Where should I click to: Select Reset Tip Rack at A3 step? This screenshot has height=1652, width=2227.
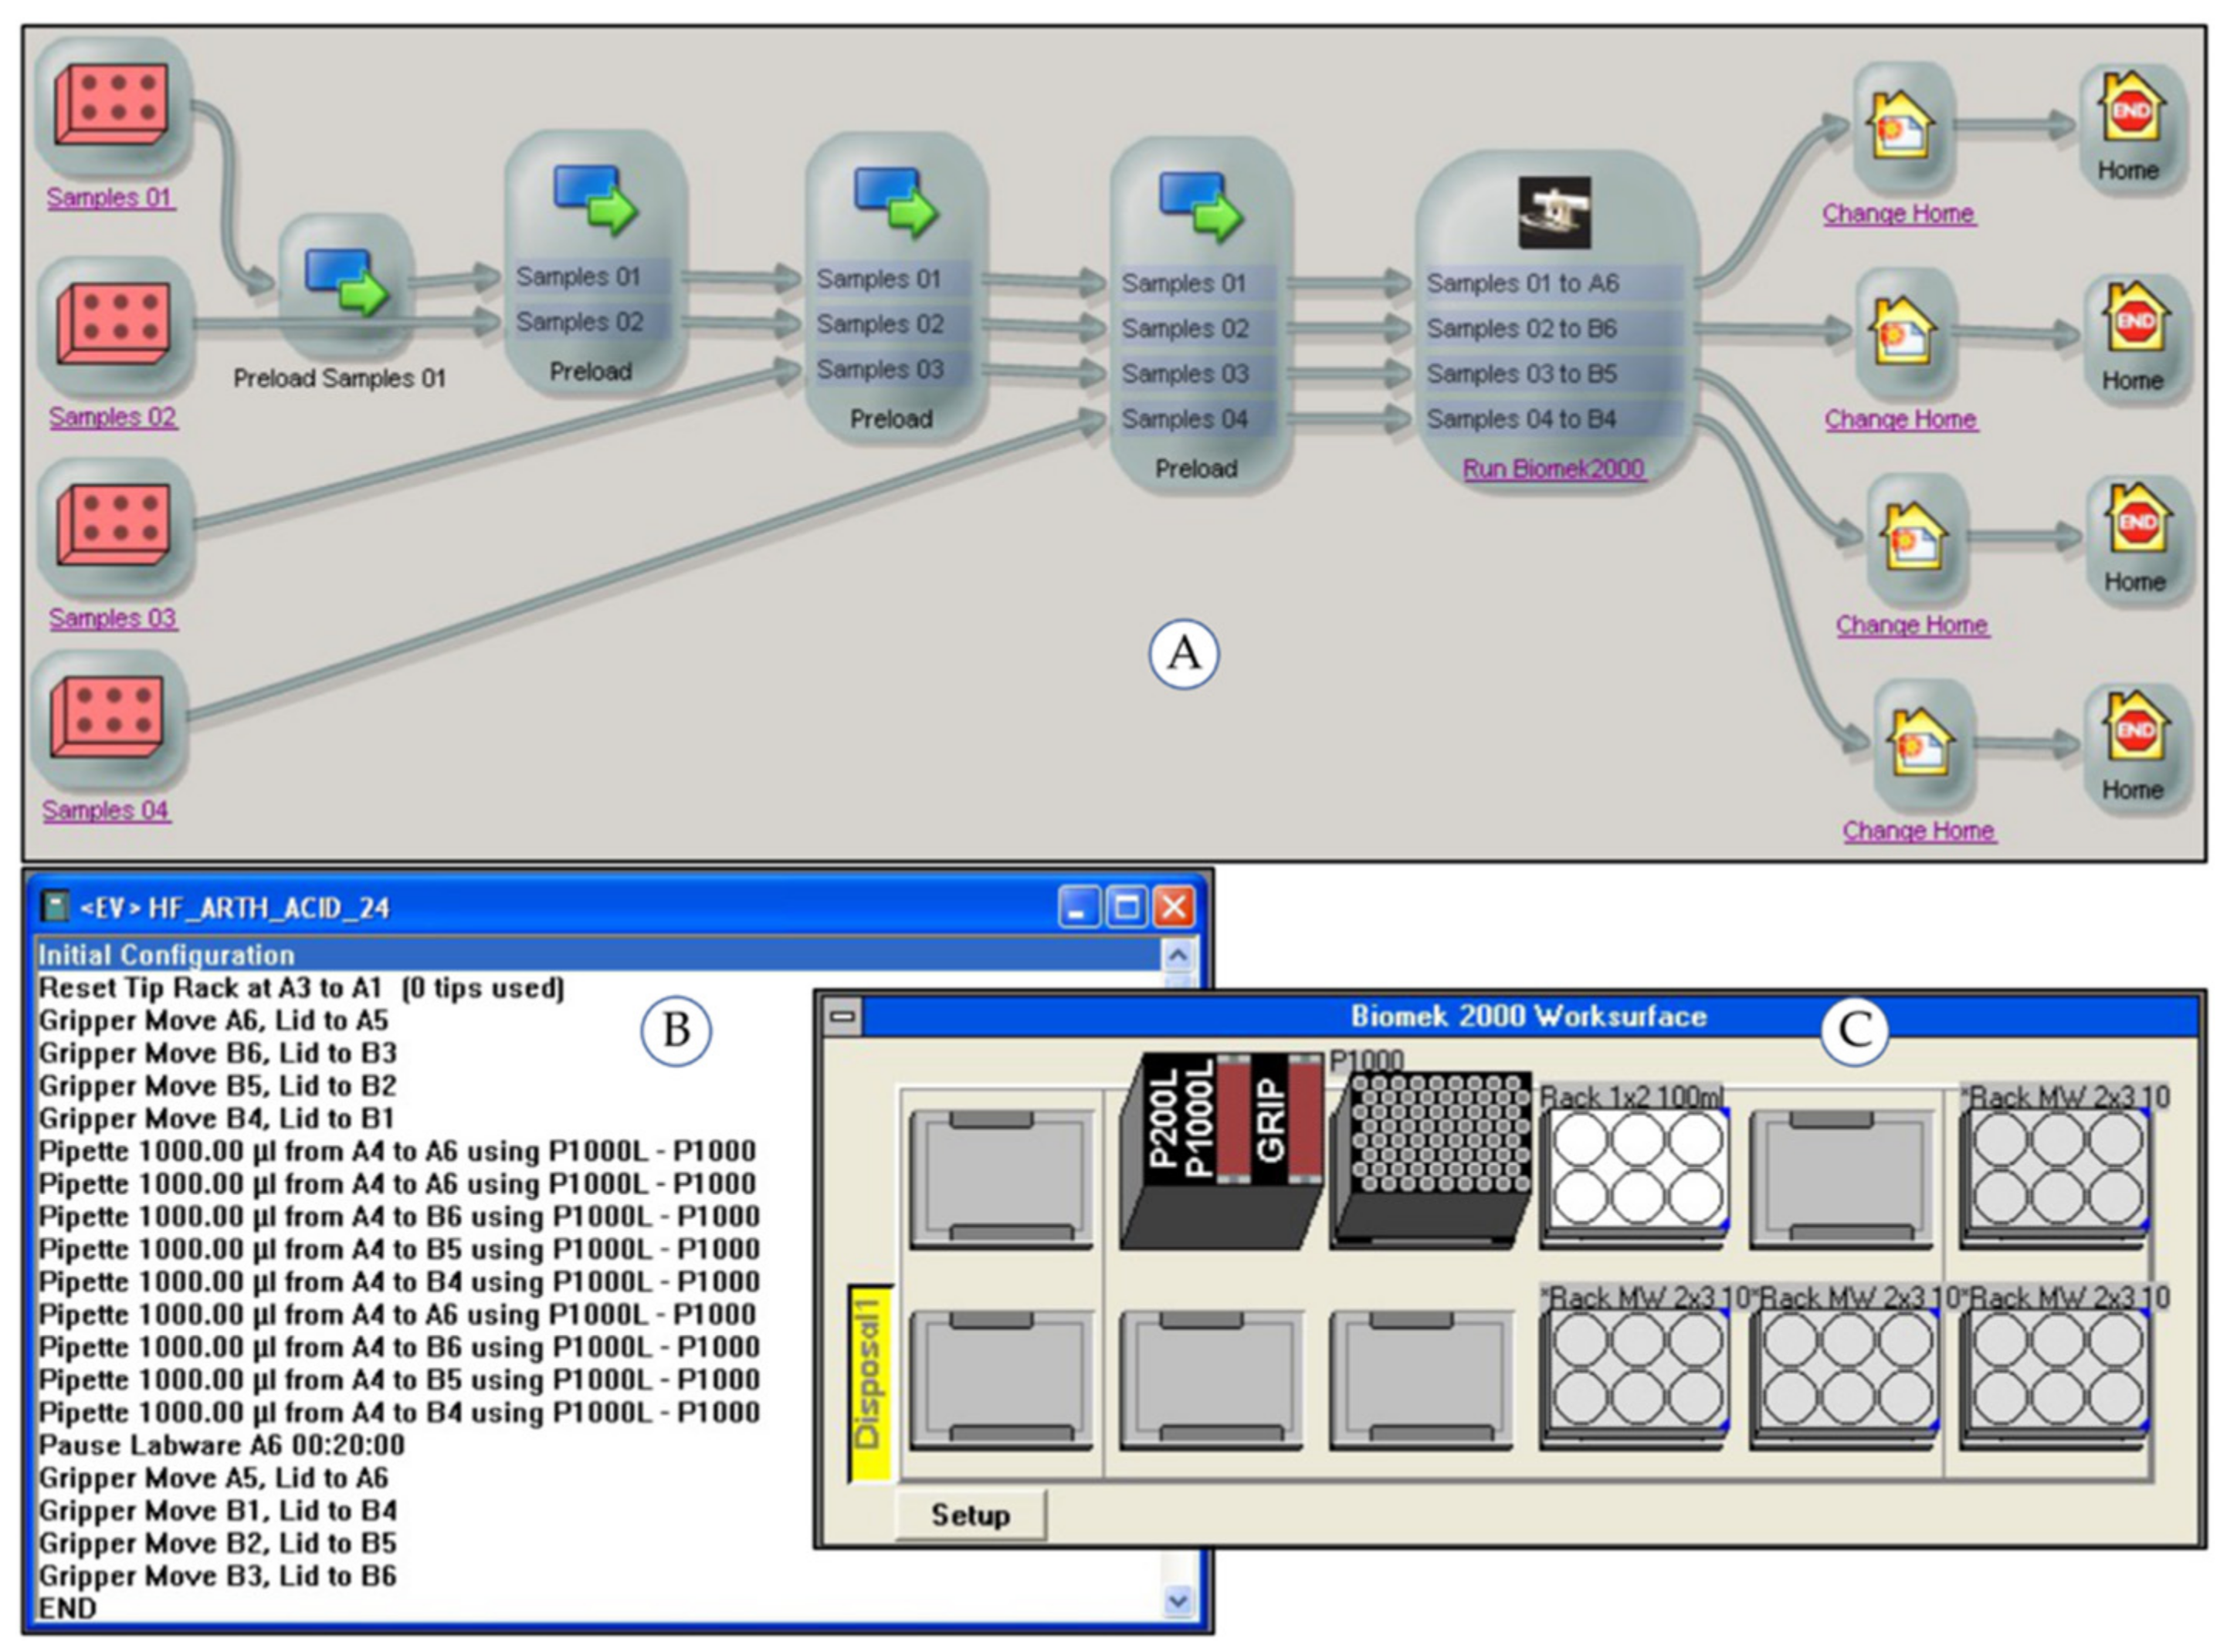pos(300,988)
